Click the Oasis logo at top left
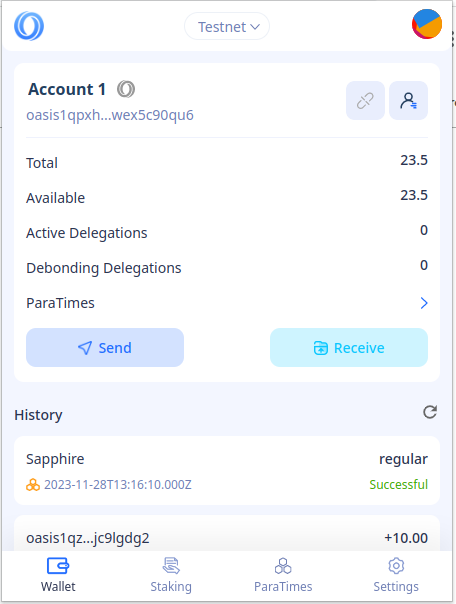Image resolution: width=456 pixels, height=604 pixels. click(x=29, y=26)
